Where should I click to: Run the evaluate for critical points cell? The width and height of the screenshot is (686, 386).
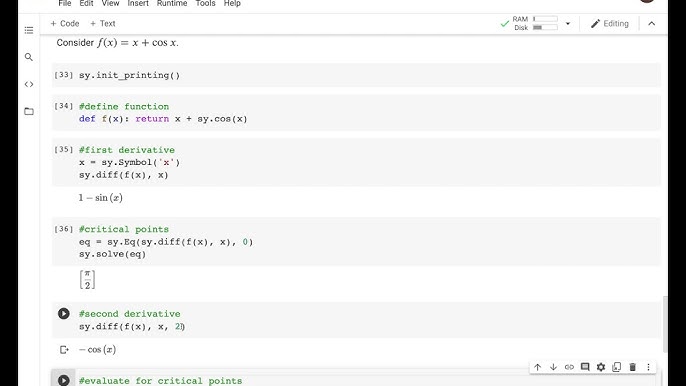(x=63, y=380)
